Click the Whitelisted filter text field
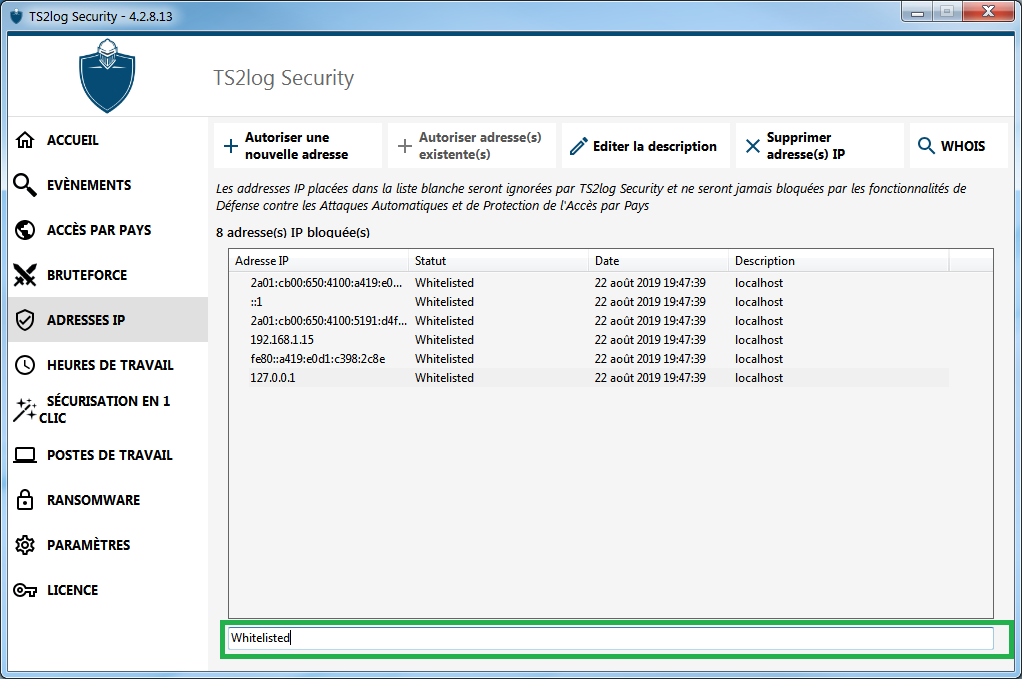 point(611,638)
